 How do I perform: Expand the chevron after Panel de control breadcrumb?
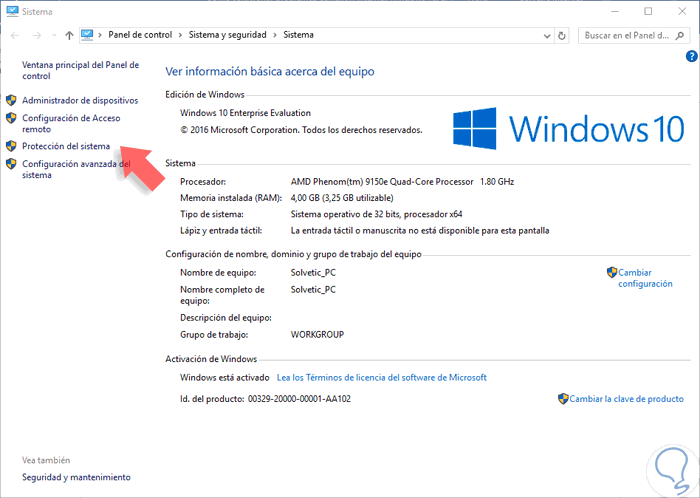pyautogui.click(x=180, y=35)
